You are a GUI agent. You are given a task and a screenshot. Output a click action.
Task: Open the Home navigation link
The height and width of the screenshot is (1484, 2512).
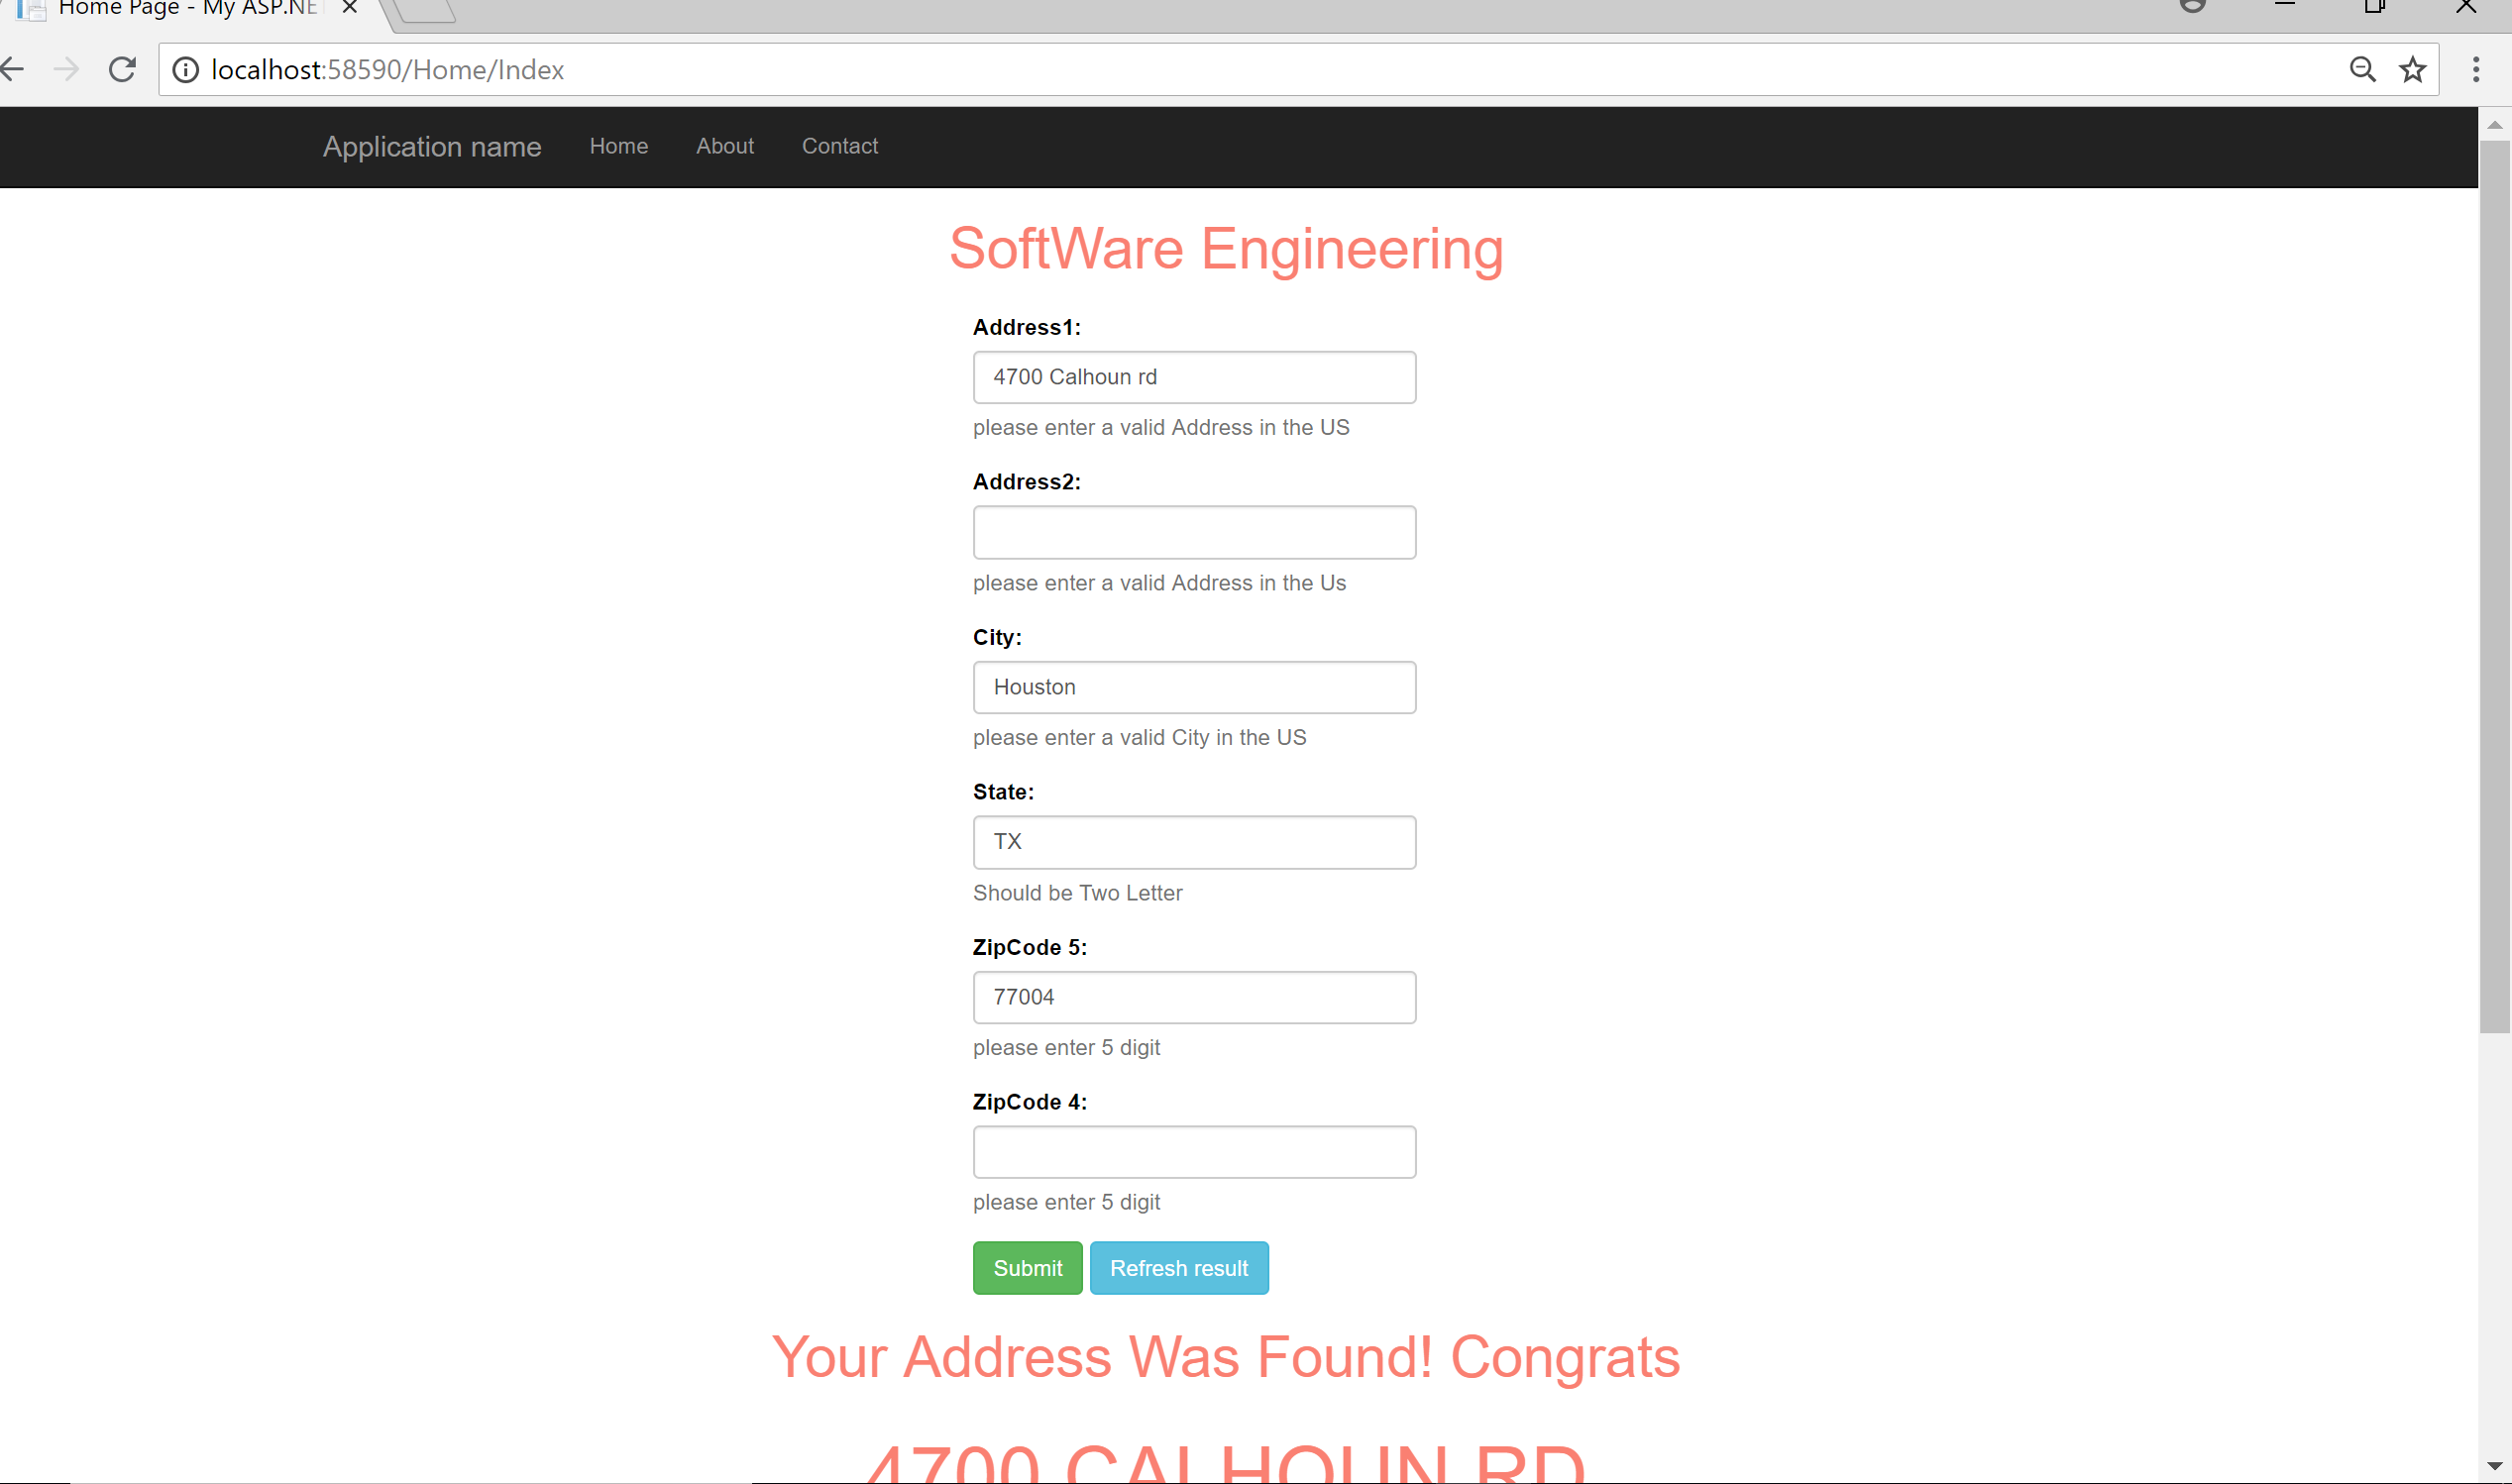coord(618,146)
